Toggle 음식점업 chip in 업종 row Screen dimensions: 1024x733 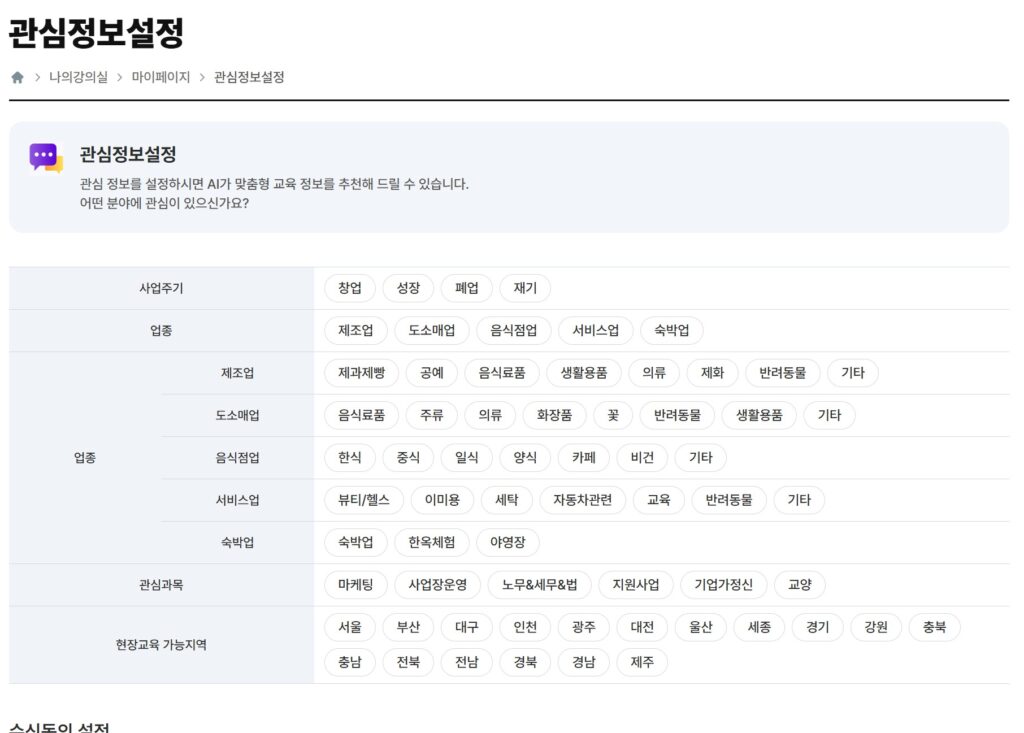[x=514, y=331]
